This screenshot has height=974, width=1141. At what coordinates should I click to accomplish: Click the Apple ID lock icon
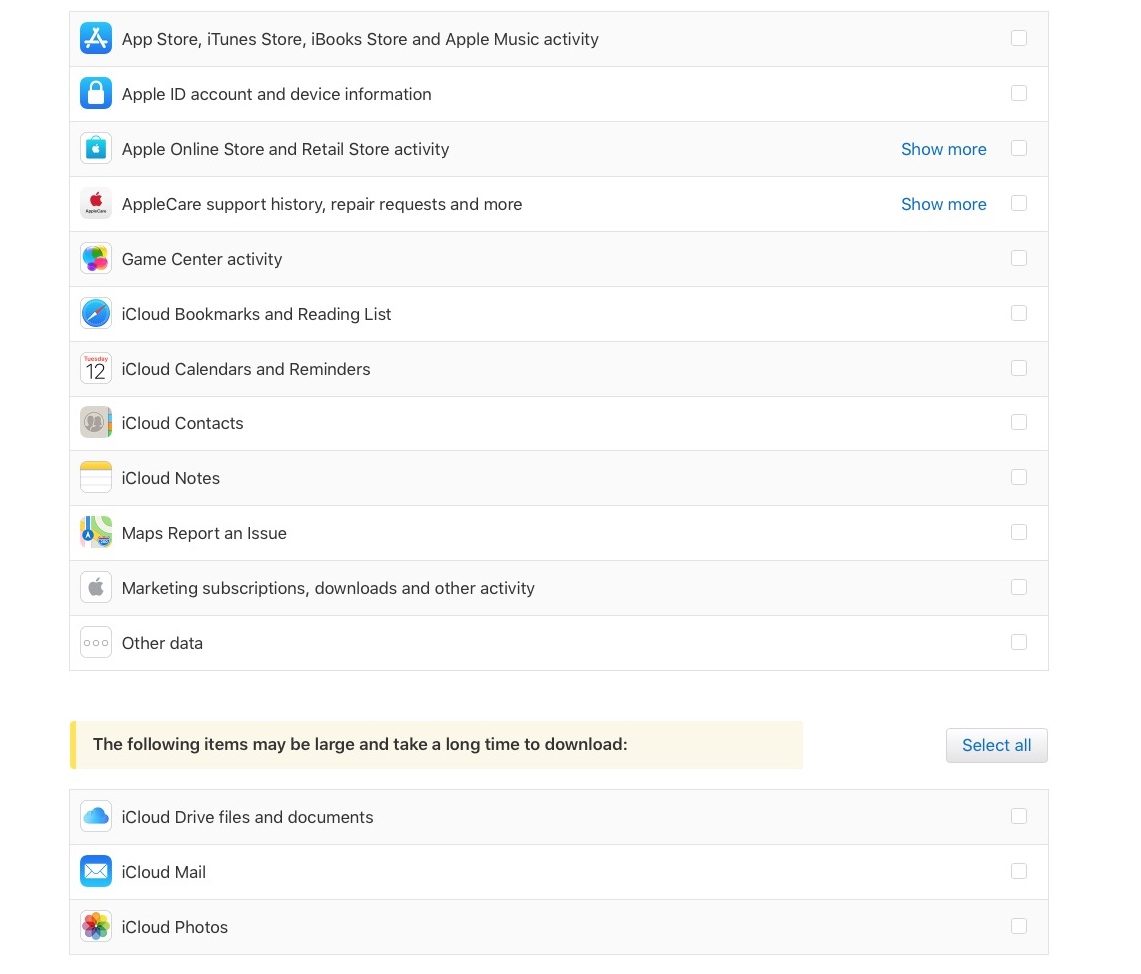[x=96, y=94]
